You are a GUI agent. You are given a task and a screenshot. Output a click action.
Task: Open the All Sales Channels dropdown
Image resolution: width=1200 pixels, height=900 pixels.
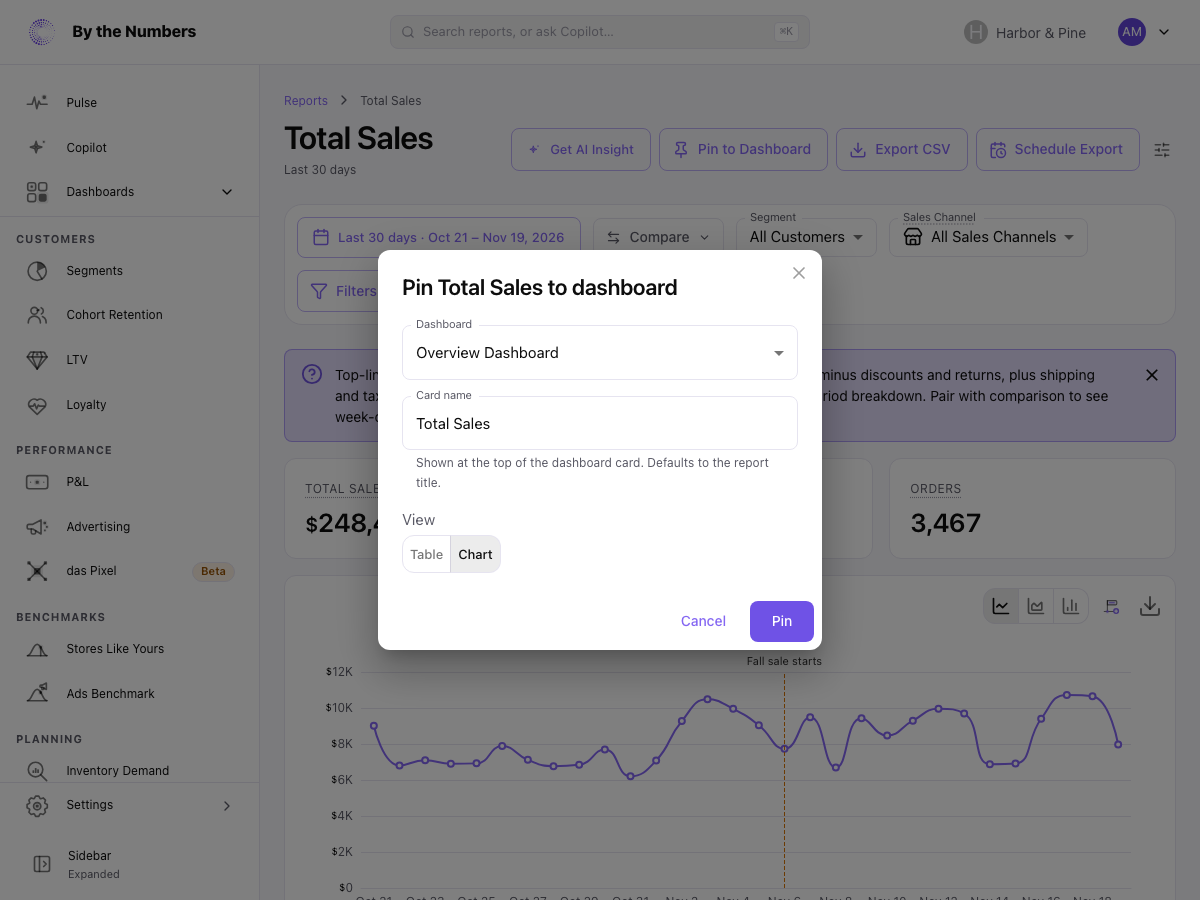(988, 237)
